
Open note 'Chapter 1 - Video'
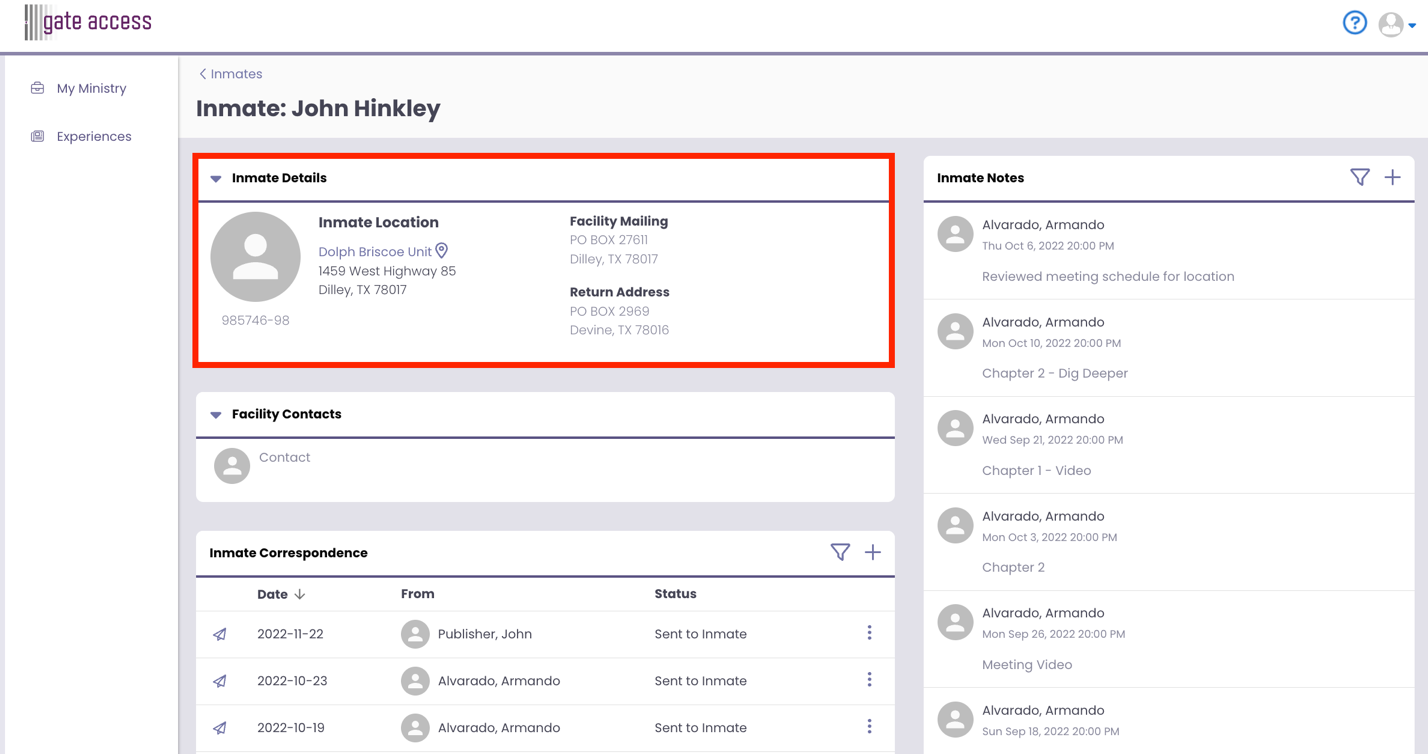point(1036,470)
